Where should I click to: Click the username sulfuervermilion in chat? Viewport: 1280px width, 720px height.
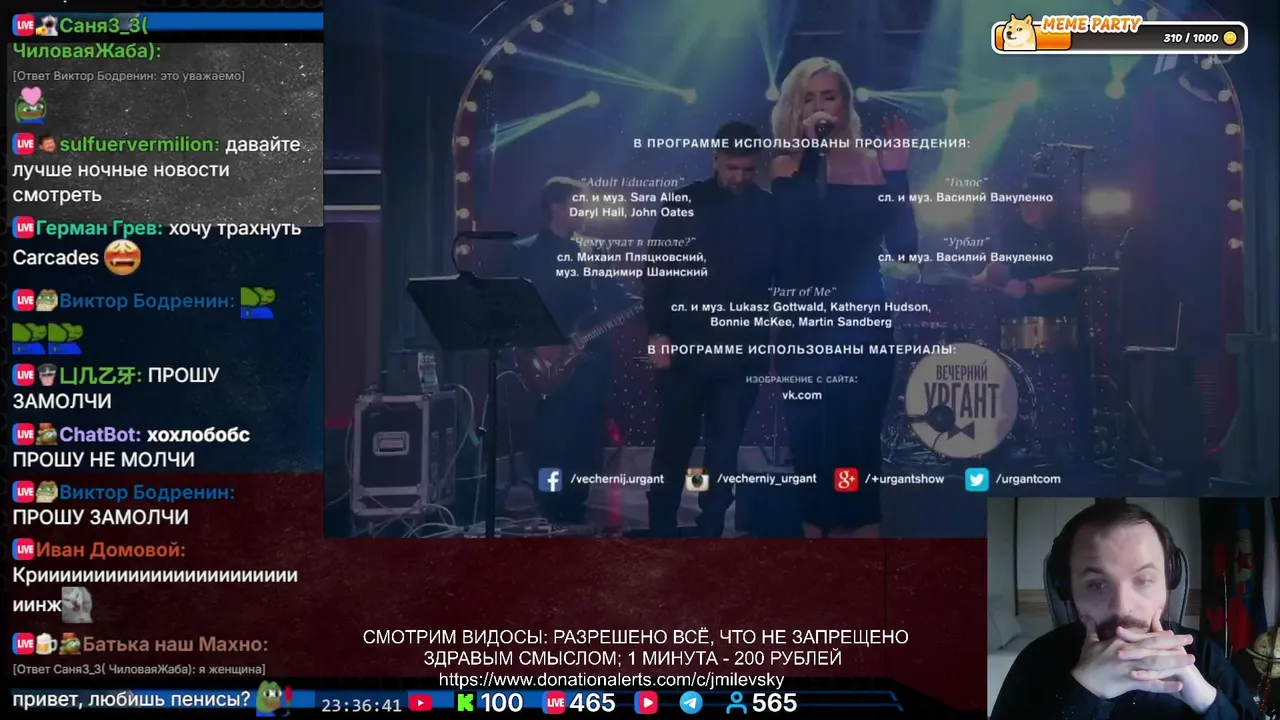coord(138,144)
